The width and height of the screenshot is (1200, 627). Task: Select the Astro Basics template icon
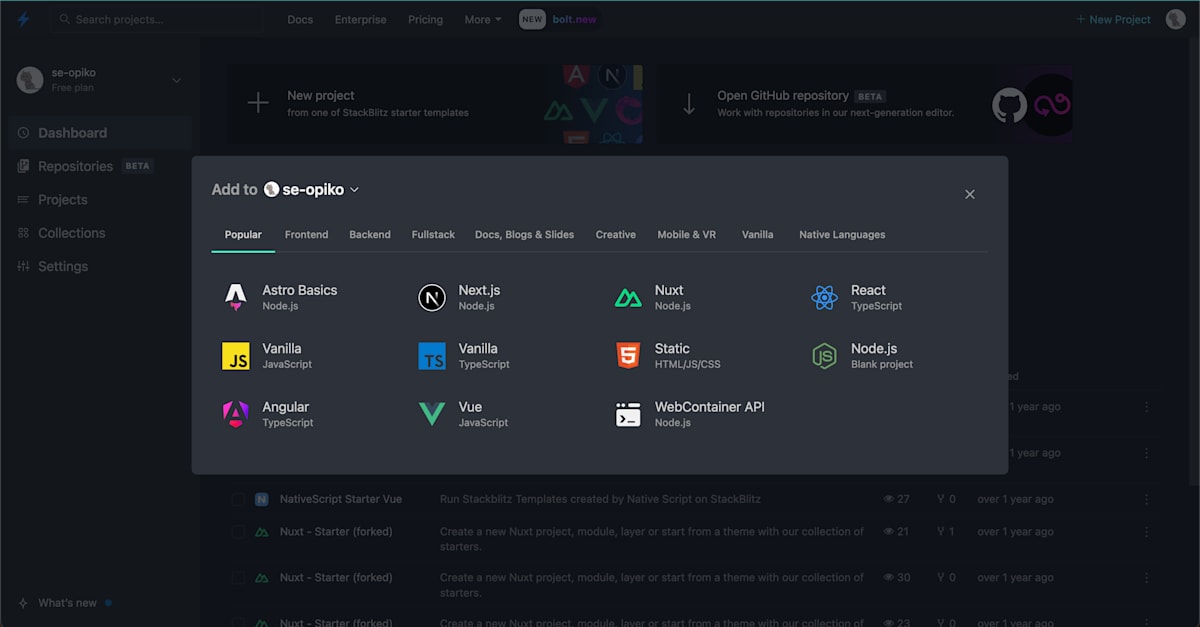[236, 297]
